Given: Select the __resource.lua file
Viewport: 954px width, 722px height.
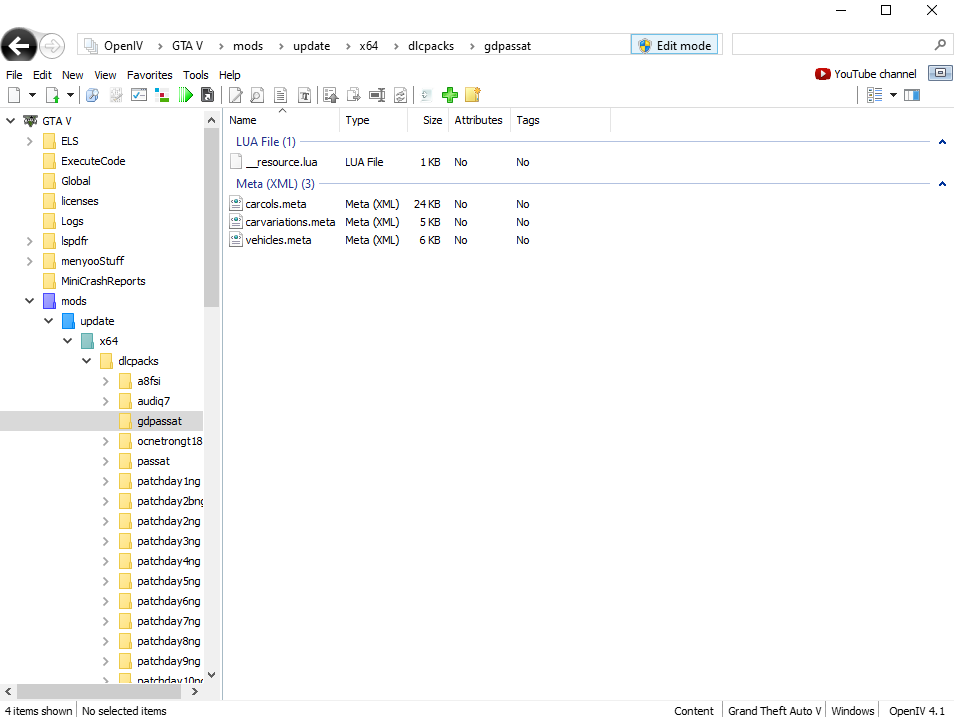Looking at the screenshot, I should point(281,162).
